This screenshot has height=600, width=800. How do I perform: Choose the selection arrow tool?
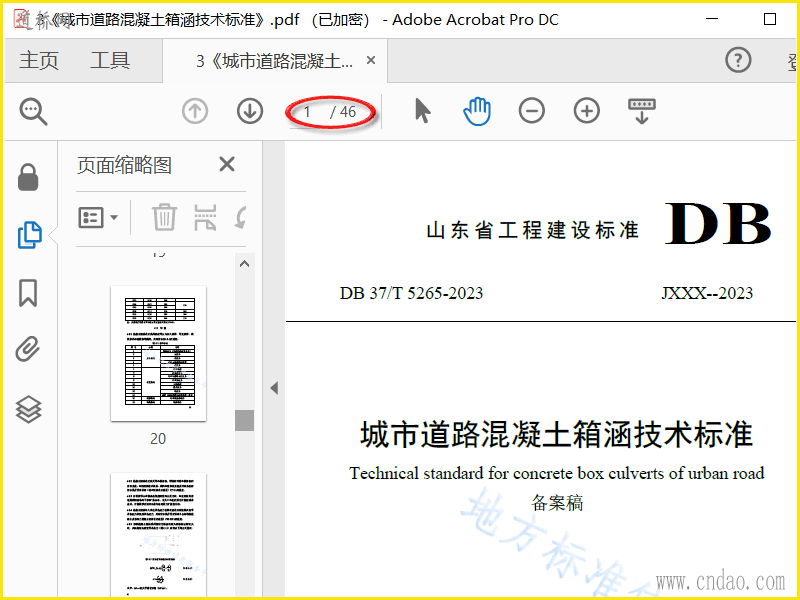[422, 111]
